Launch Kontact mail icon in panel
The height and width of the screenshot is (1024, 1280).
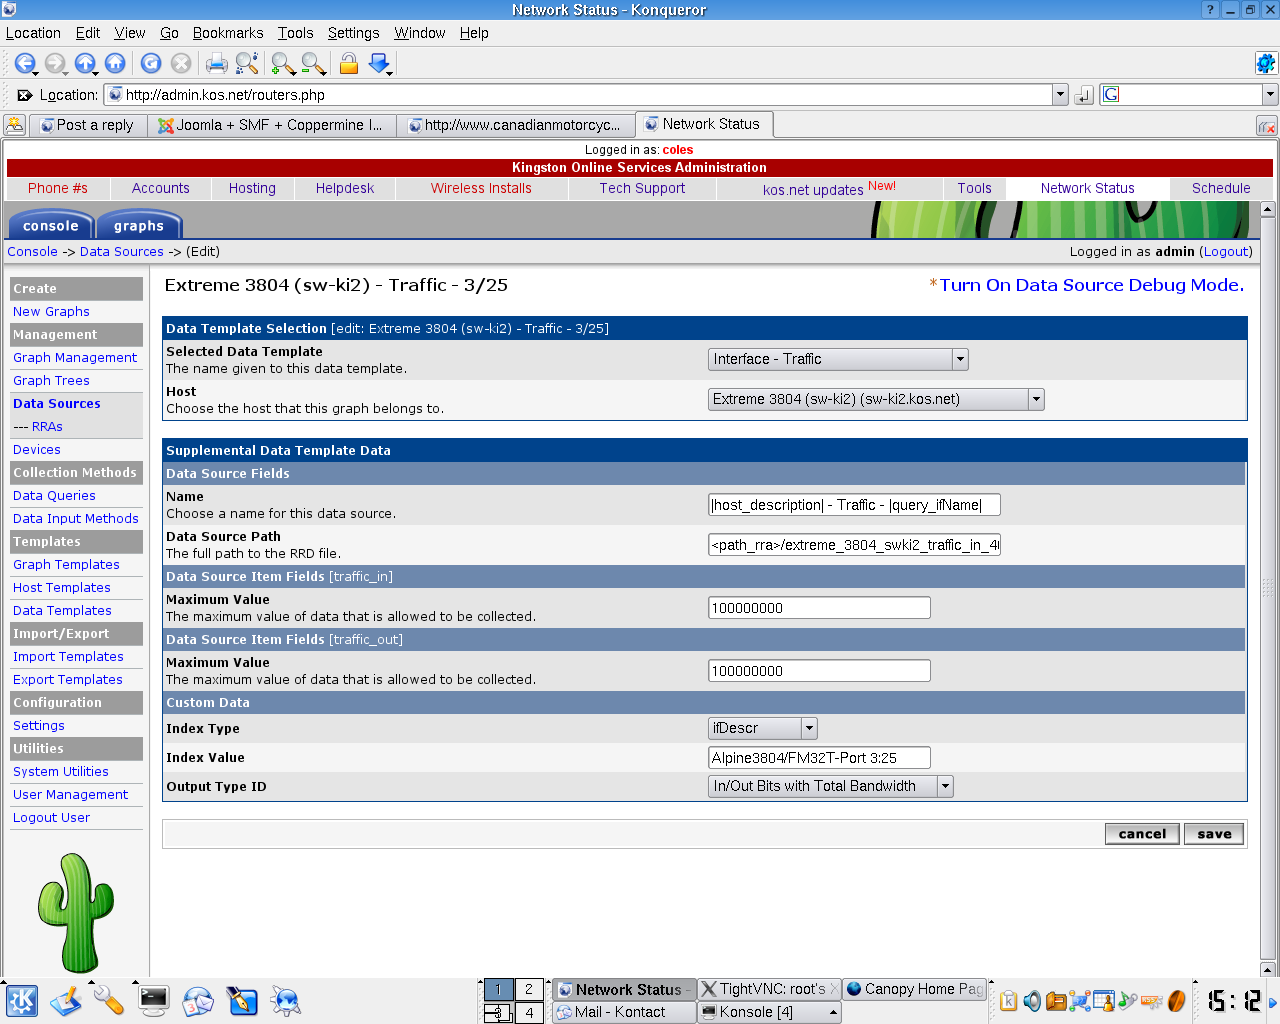pos(198,1001)
